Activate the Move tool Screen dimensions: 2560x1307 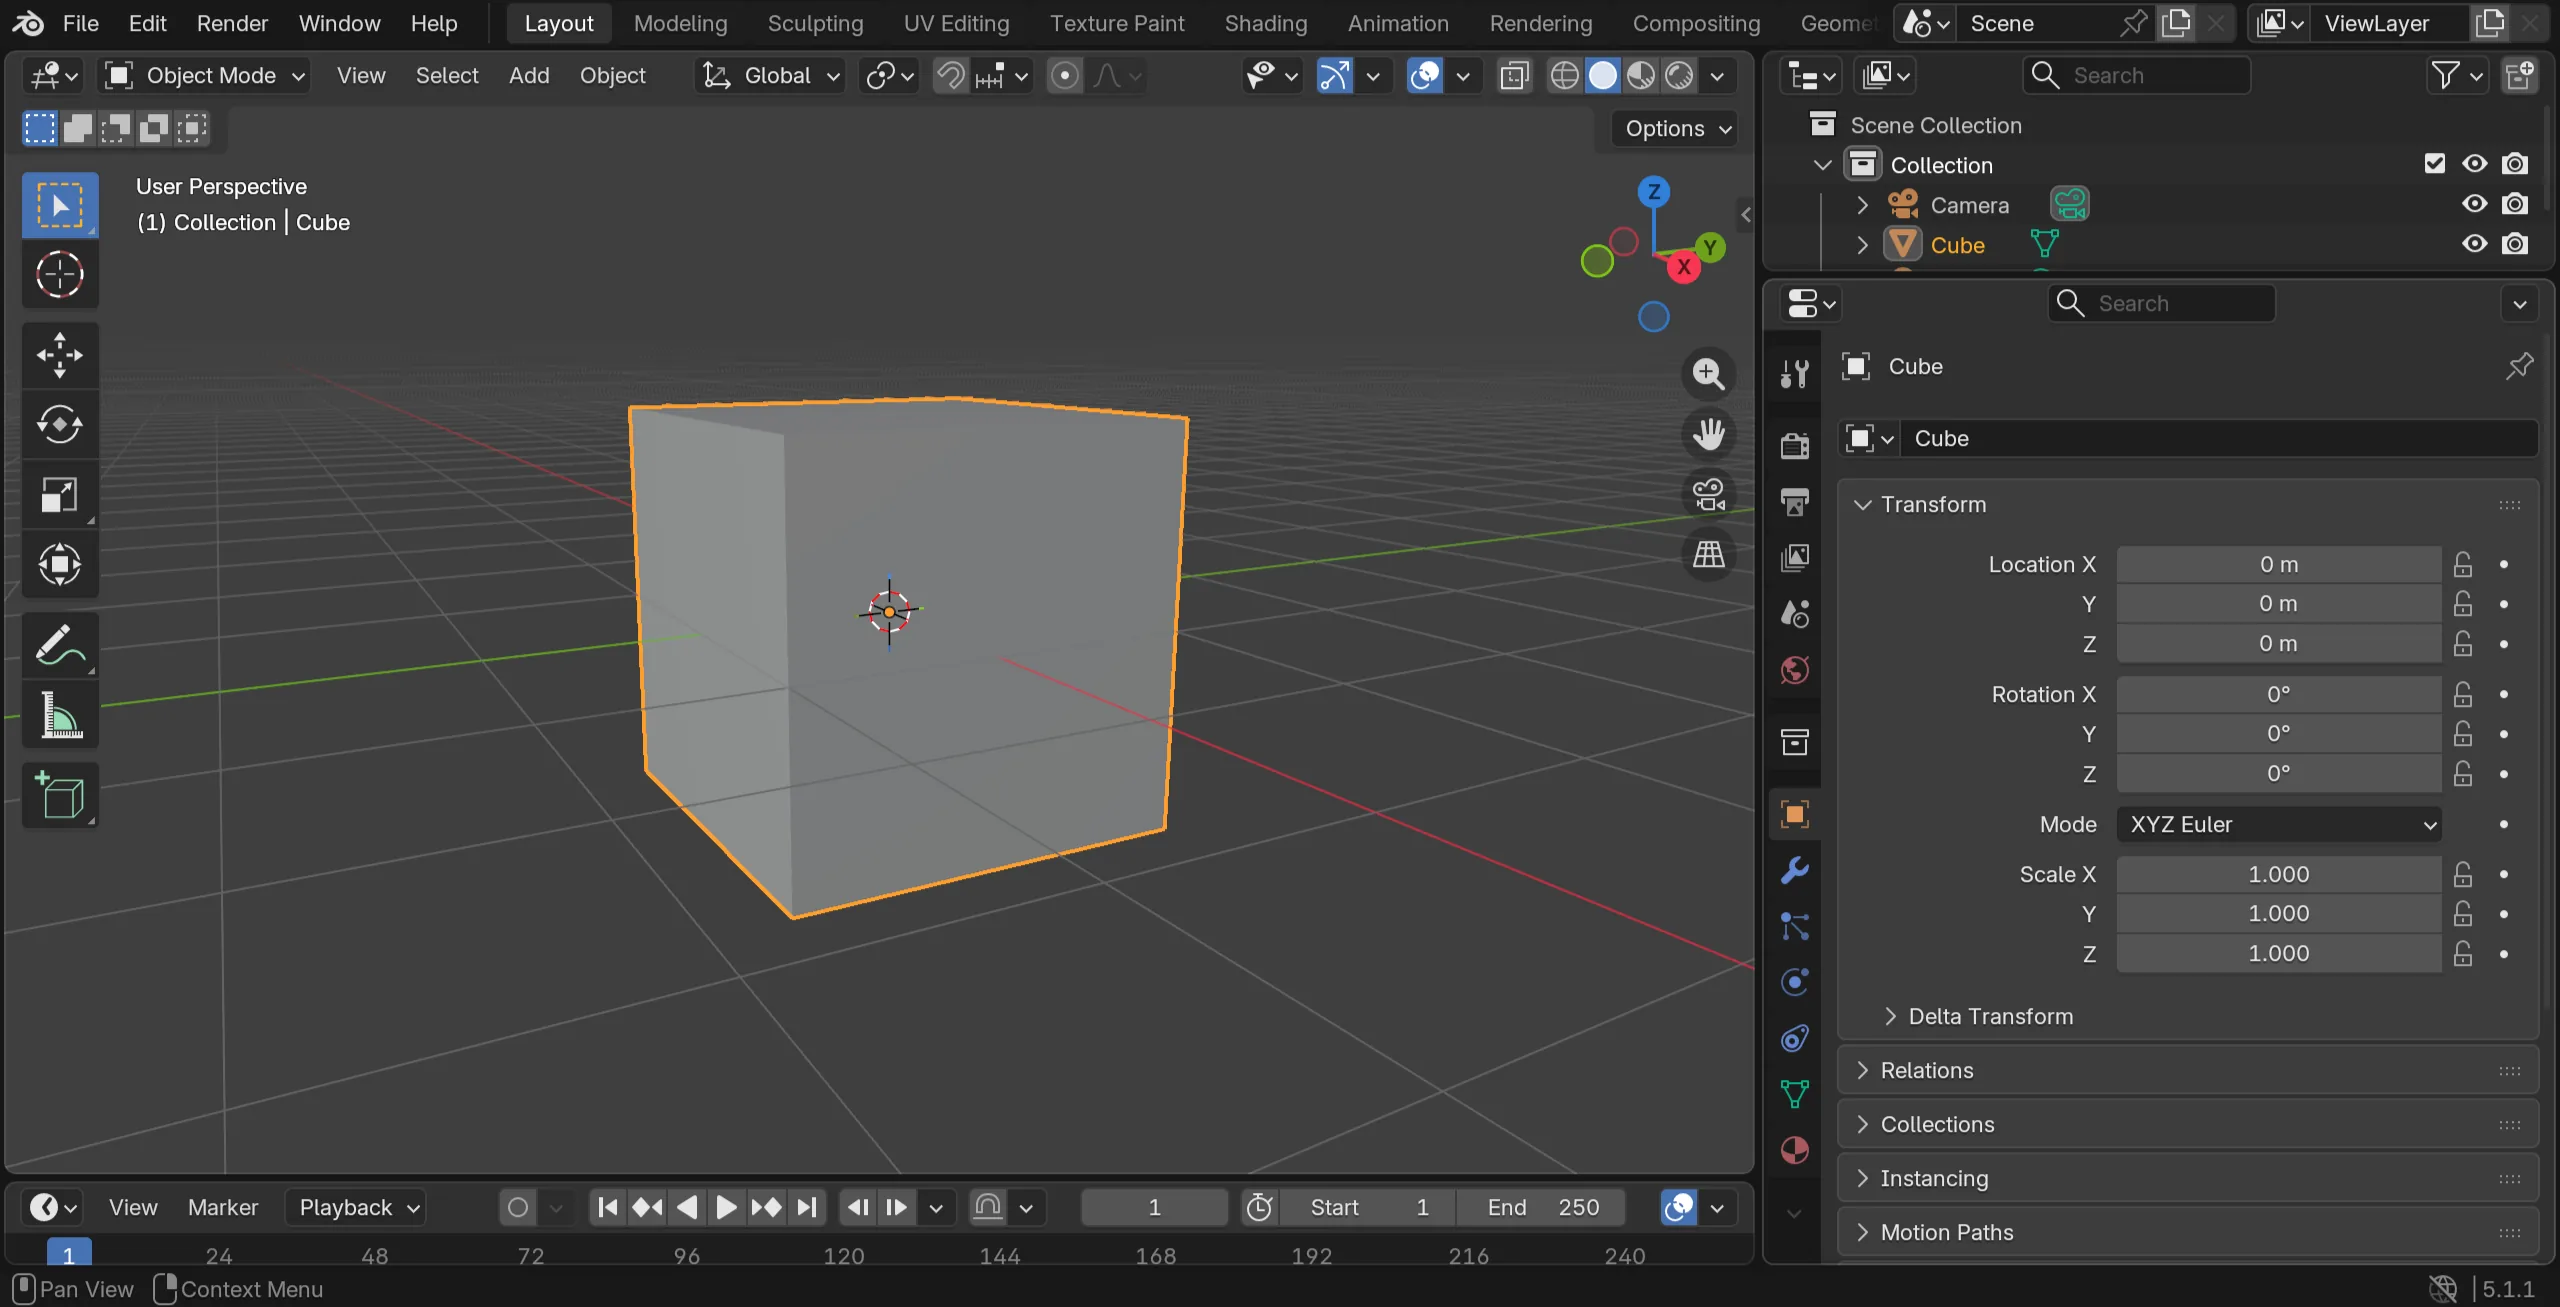tap(60, 355)
